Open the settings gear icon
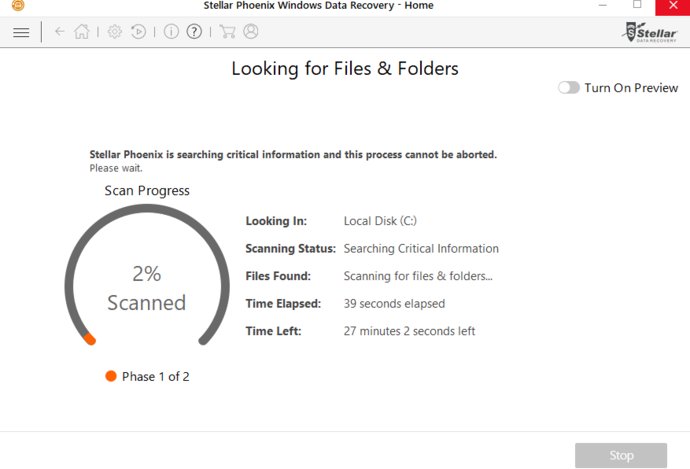This screenshot has height=469, width=690. point(115,32)
